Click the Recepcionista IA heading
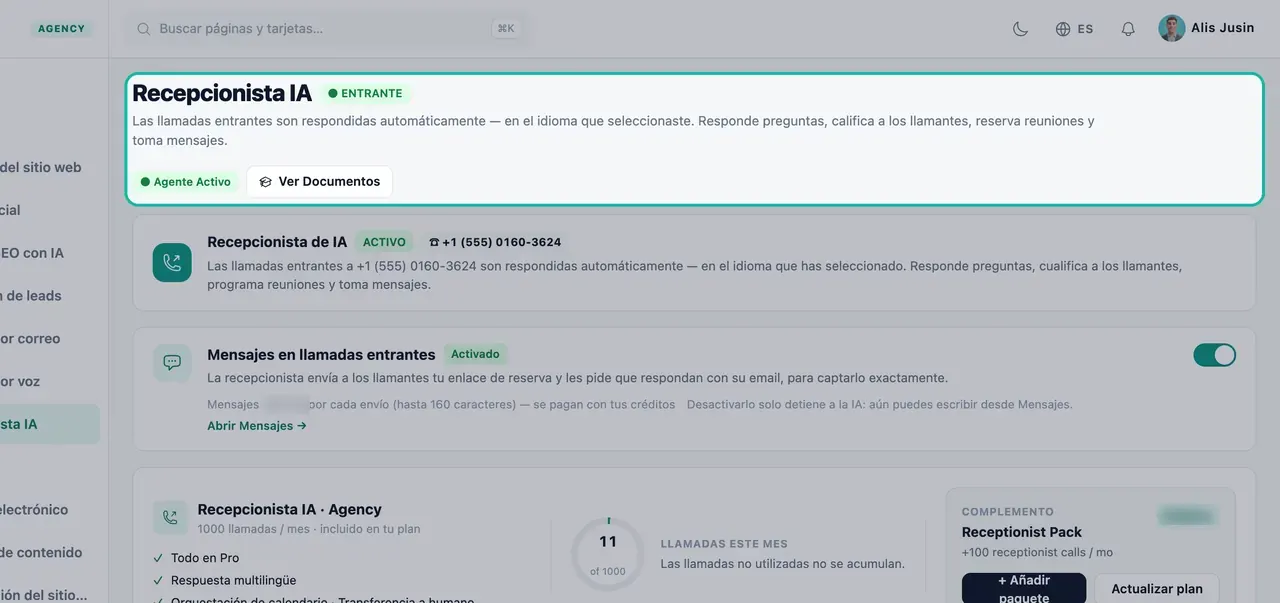 point(222,93)
